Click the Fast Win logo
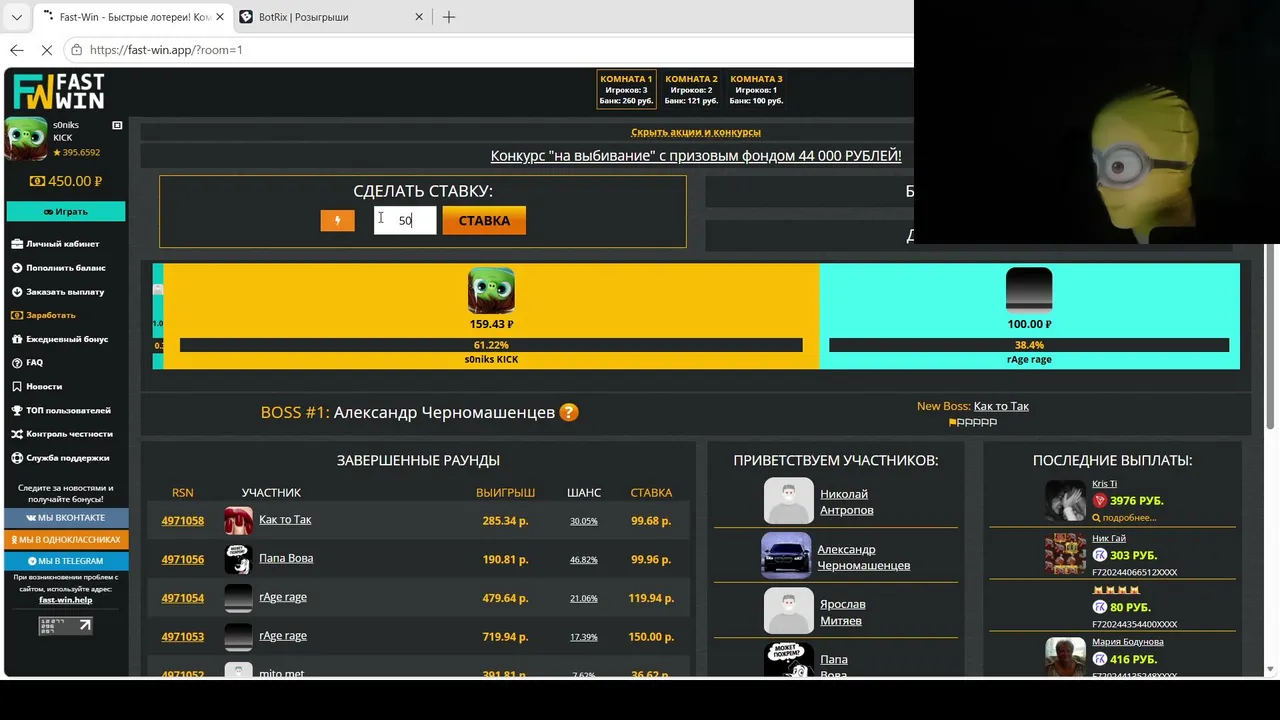 (x=59, y=92)
